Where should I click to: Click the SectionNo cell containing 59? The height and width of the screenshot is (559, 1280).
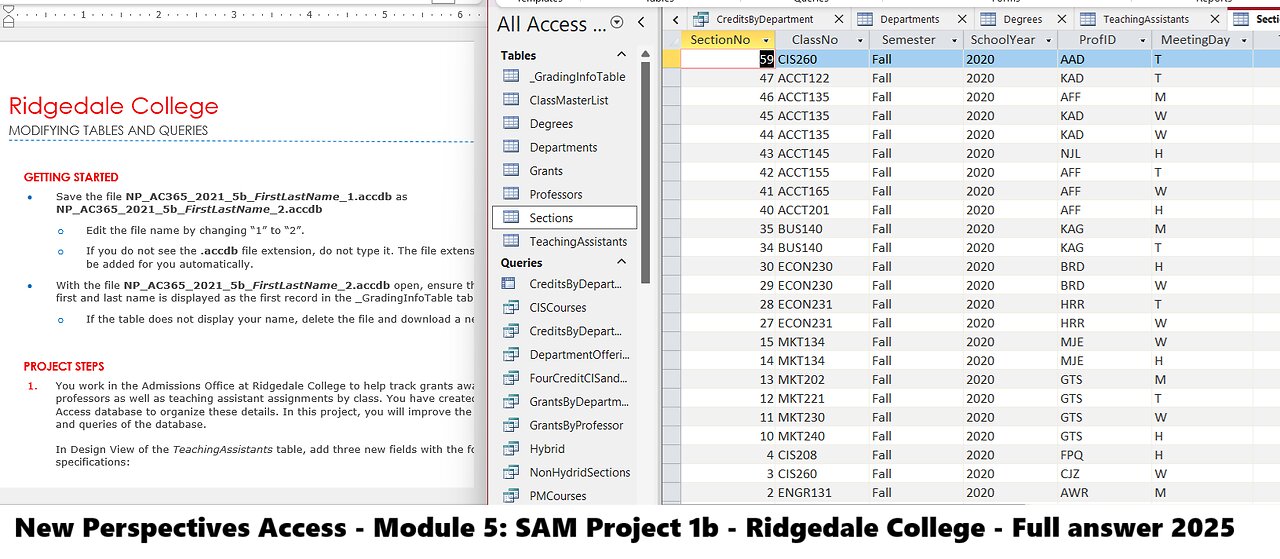tap(728, 59)
